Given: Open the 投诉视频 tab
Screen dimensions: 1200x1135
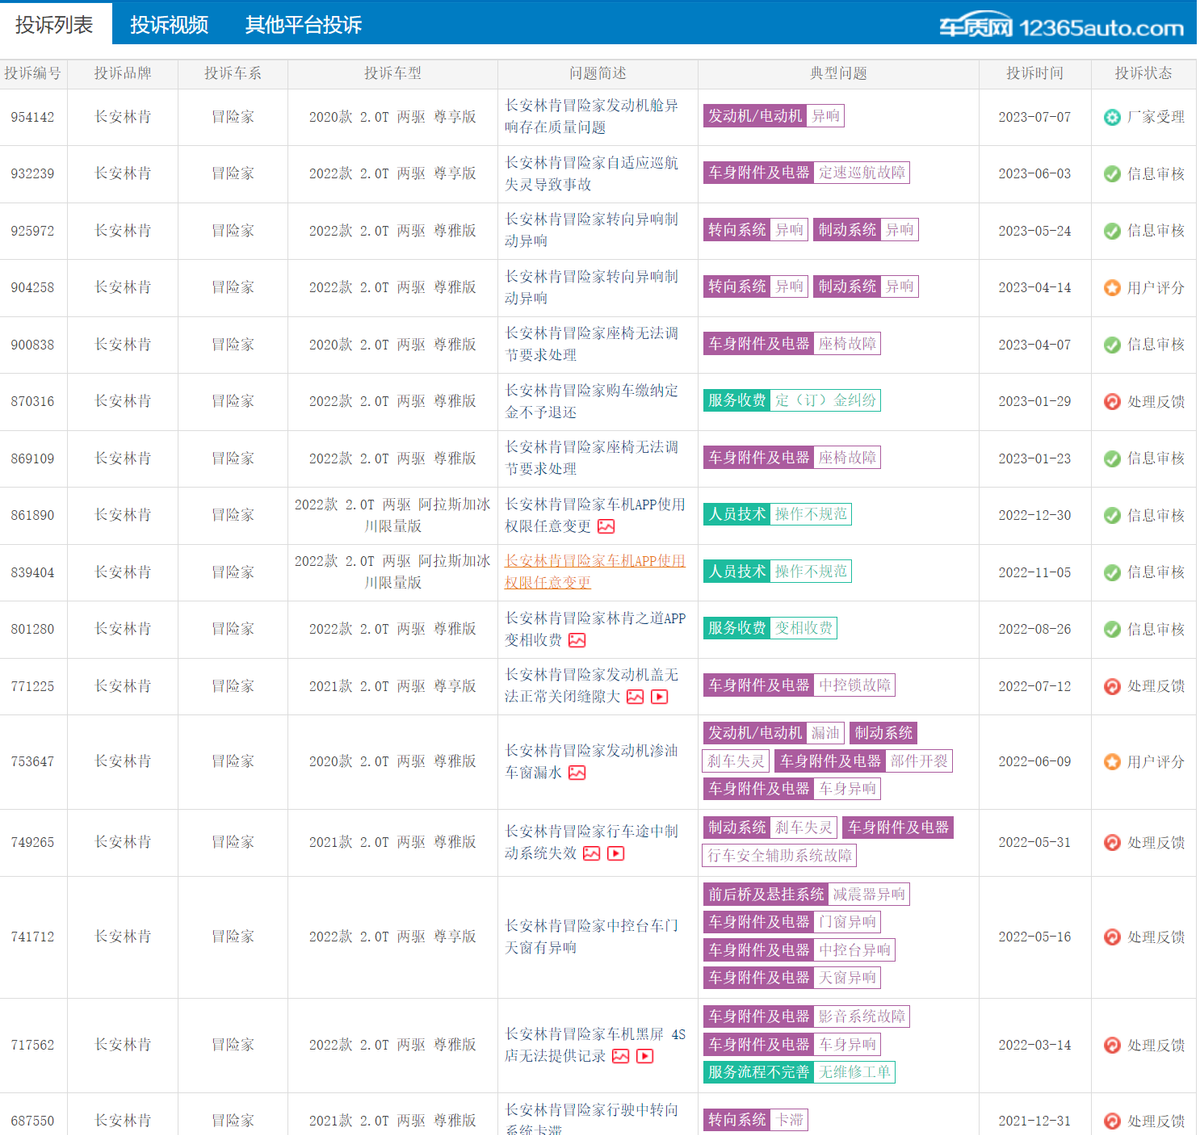Looking at the screenshot, I should click(169, 24).
